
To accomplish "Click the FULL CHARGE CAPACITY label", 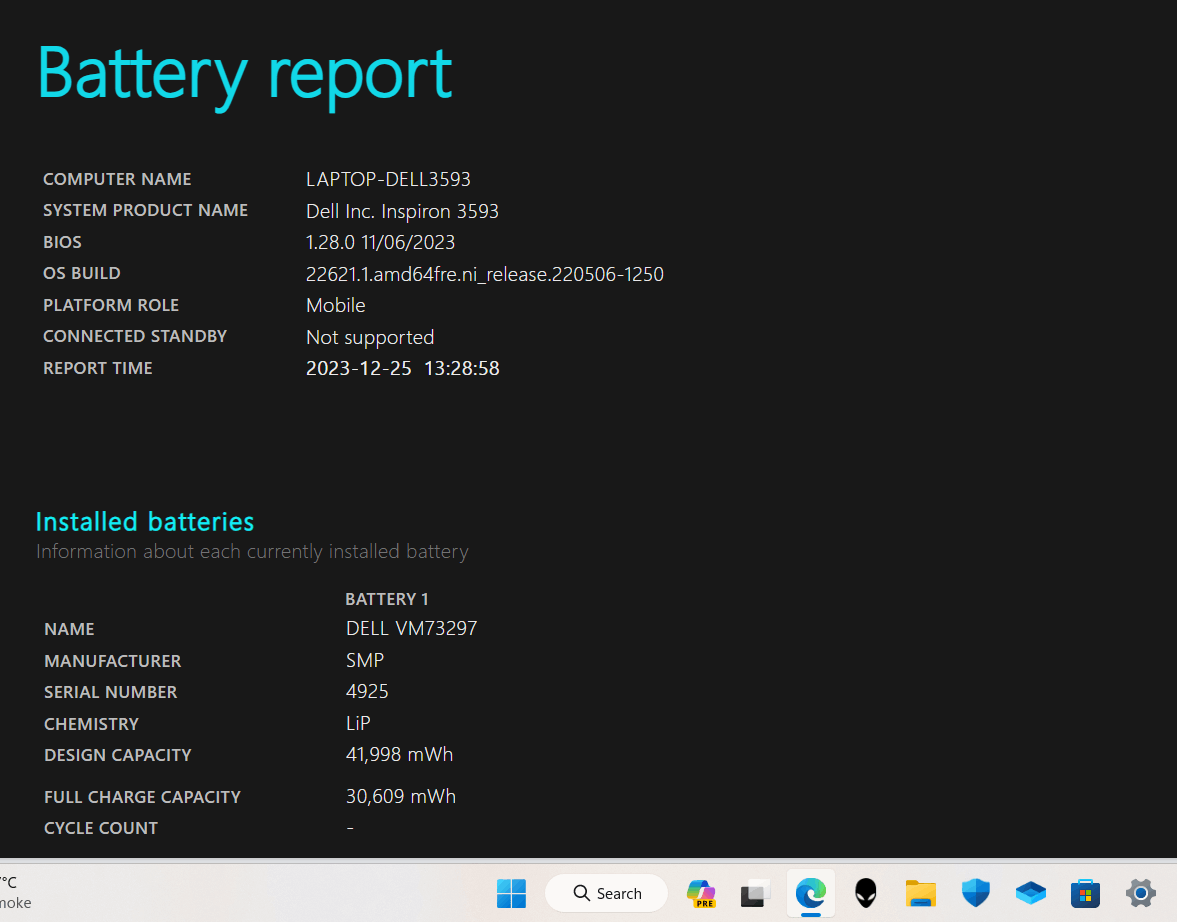I will coord(142,797).
